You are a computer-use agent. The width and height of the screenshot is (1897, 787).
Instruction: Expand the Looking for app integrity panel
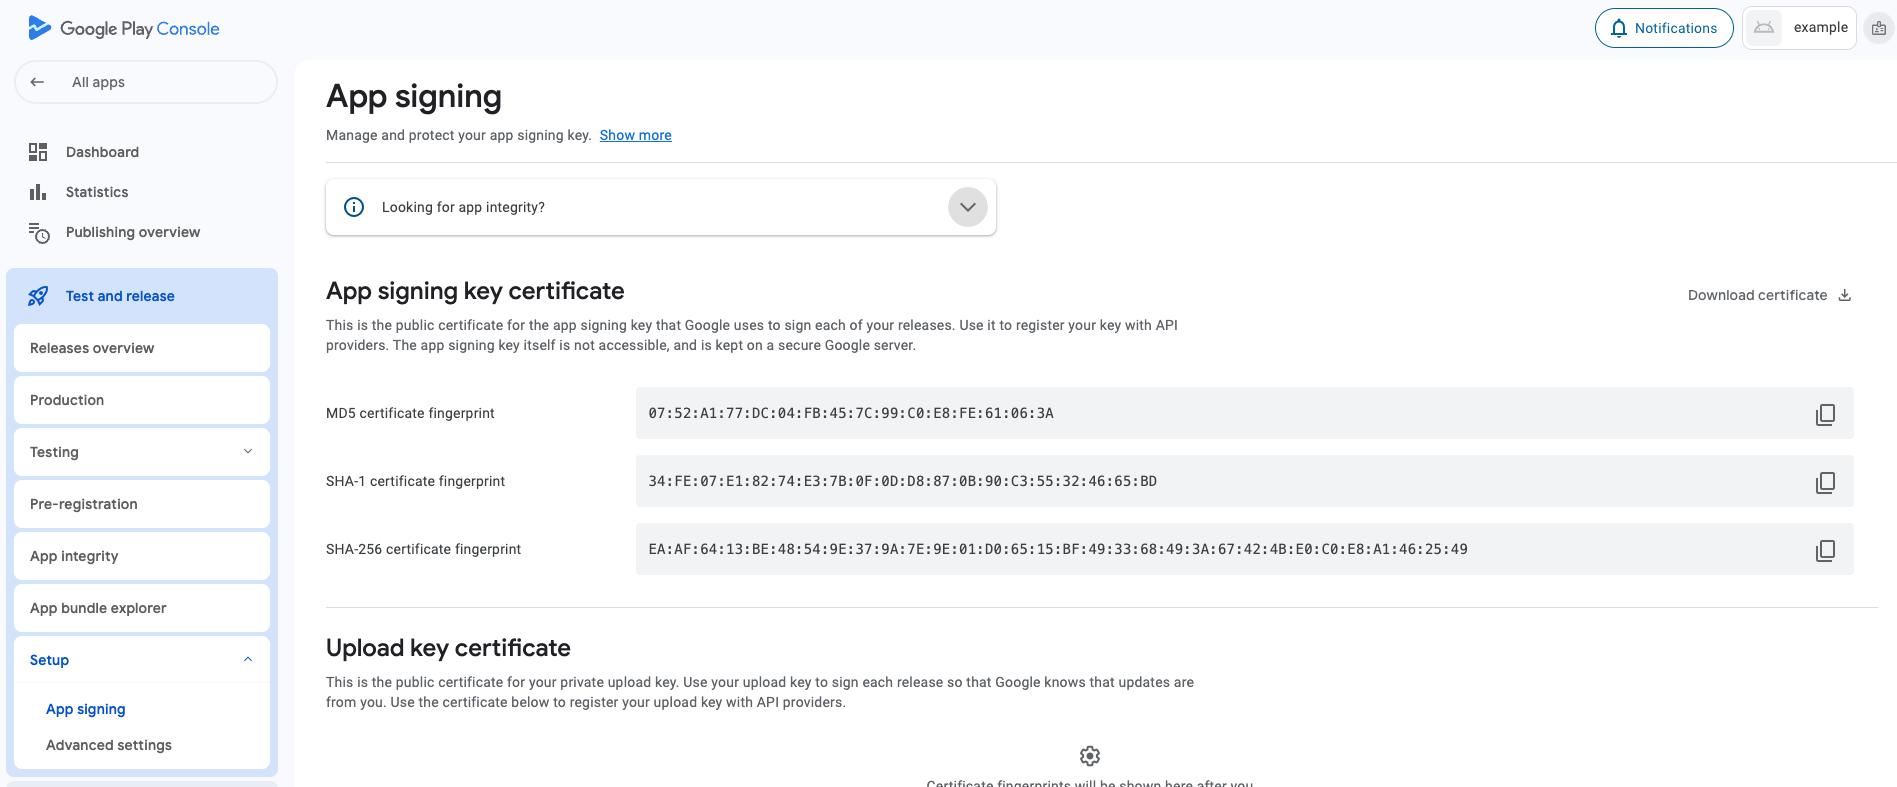tap(967, 207)
